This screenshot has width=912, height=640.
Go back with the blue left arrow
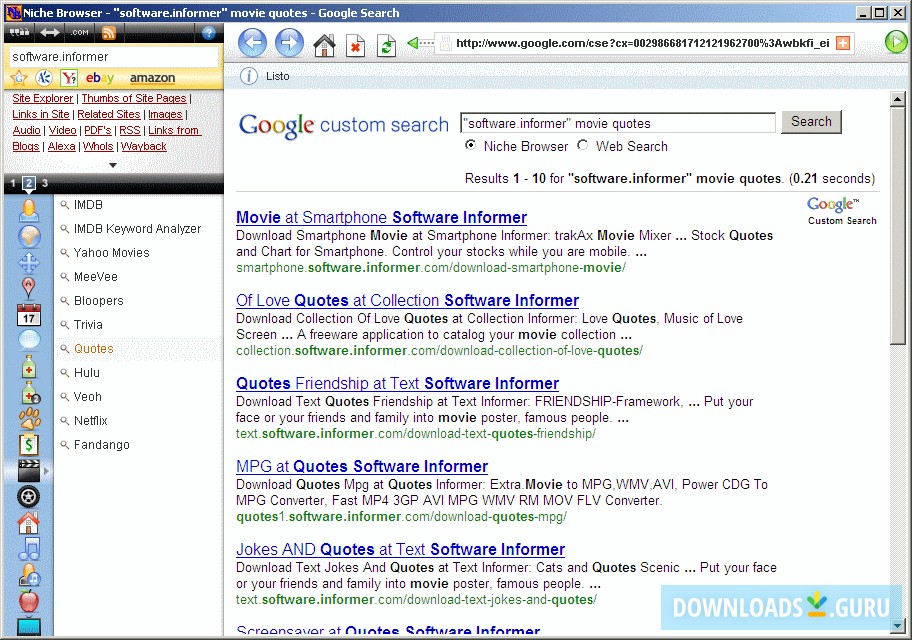click(x=252, y=42)
